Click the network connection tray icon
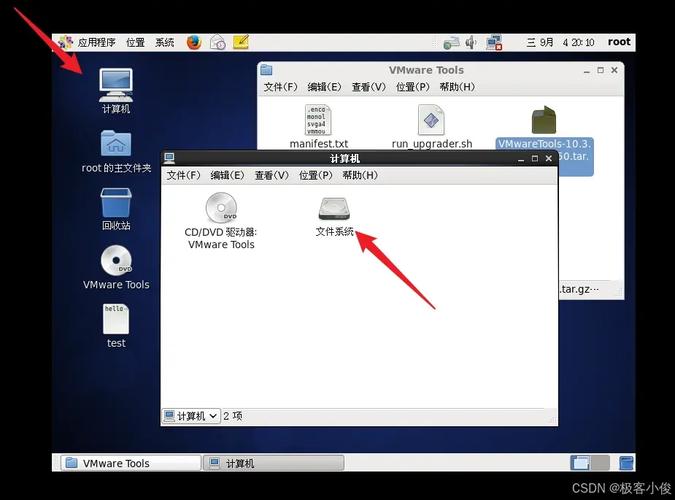 tap(494, 43)
